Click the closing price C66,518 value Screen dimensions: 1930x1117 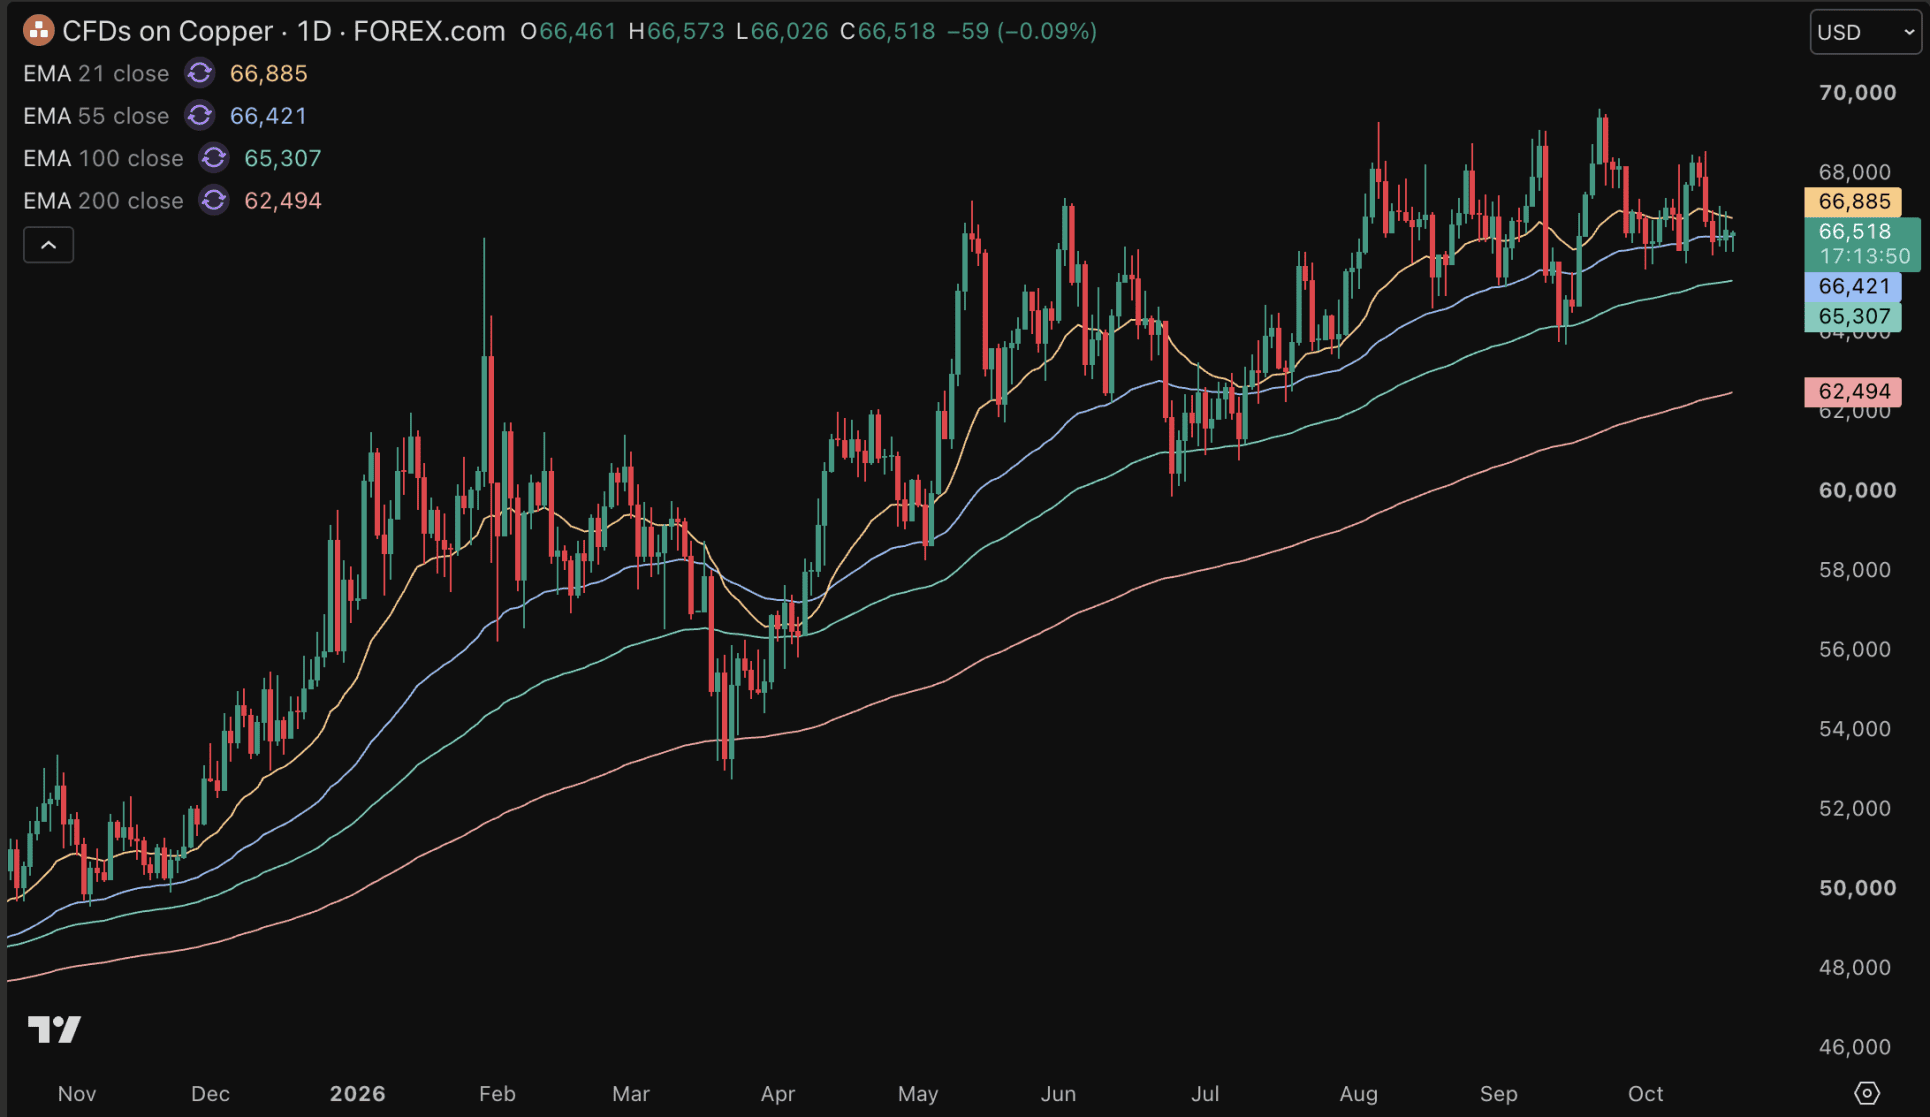tap(888, 31)
